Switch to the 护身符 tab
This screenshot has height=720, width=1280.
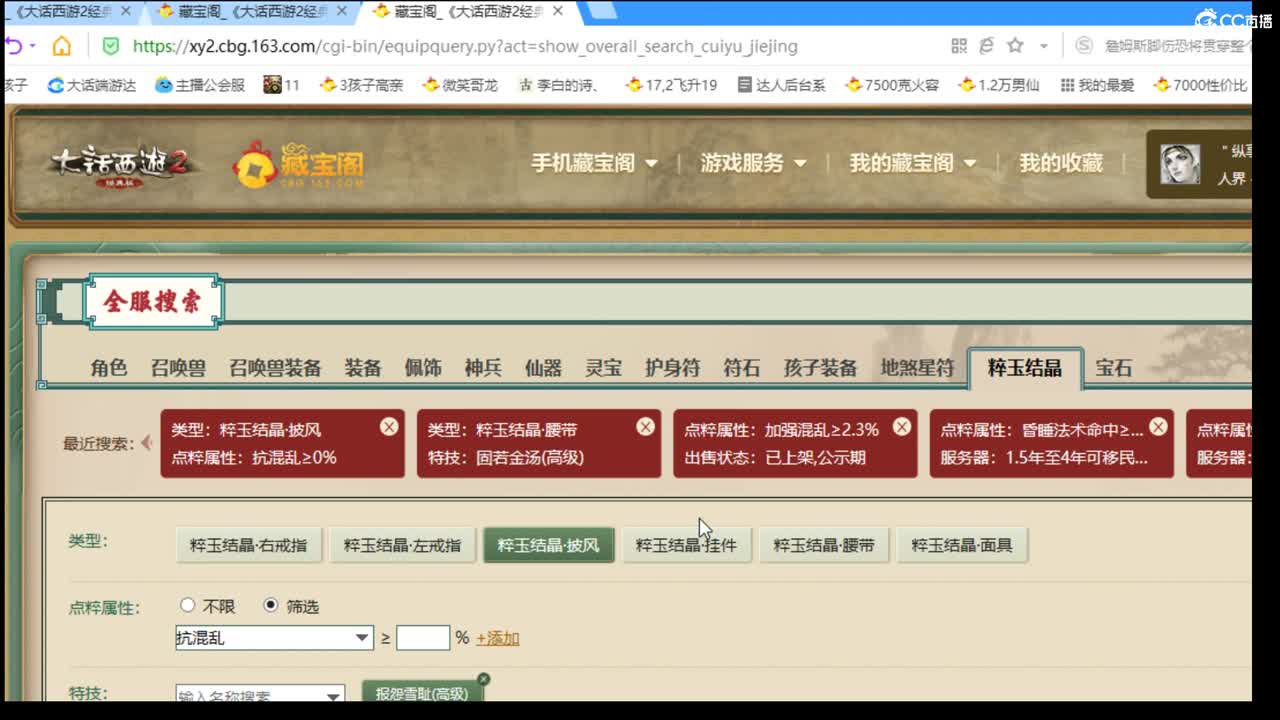[672, 368]
